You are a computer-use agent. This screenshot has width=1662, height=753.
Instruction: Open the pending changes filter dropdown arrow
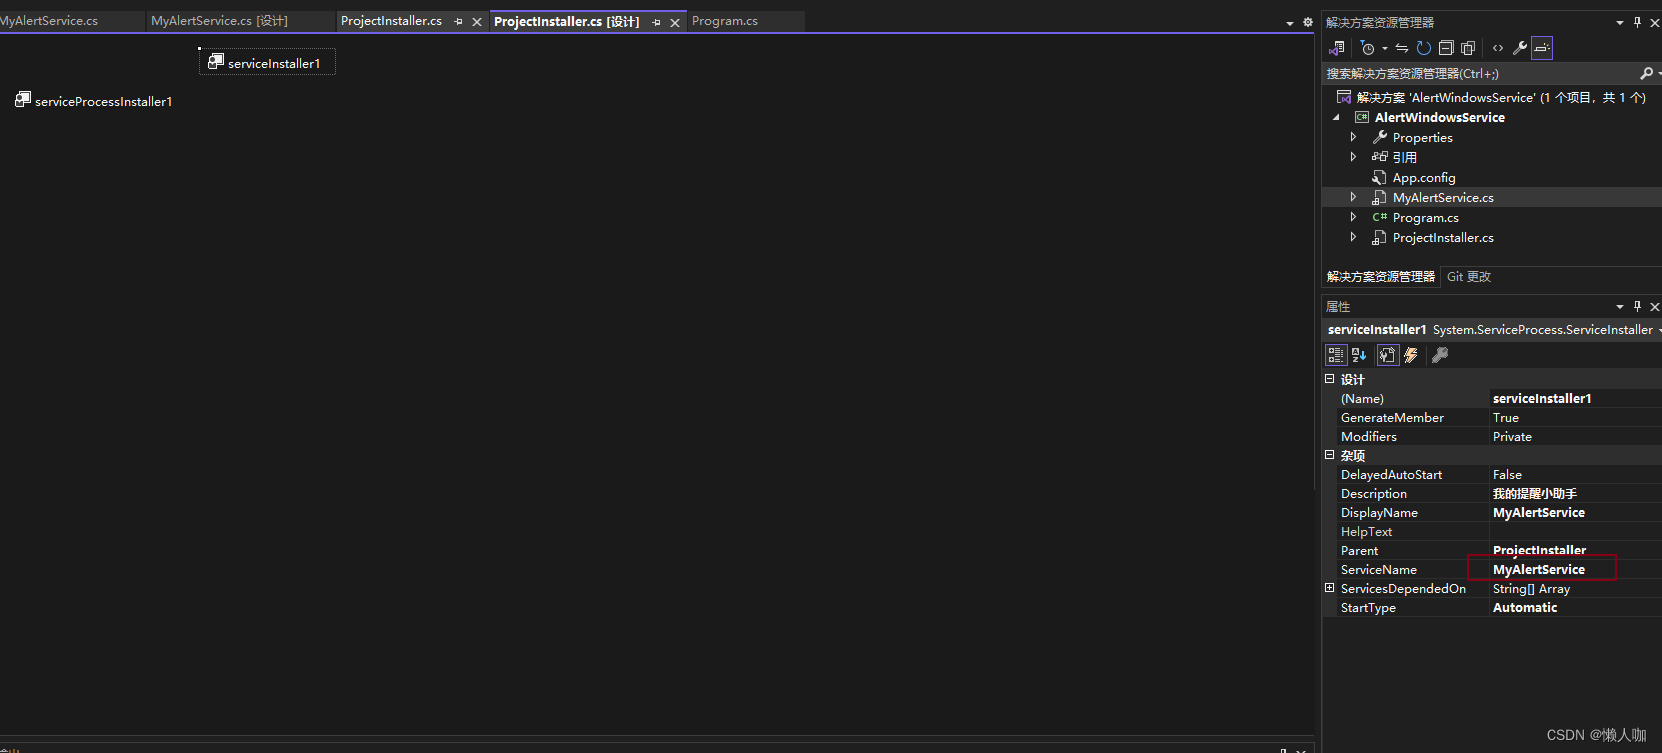(x=1385, y=48)
